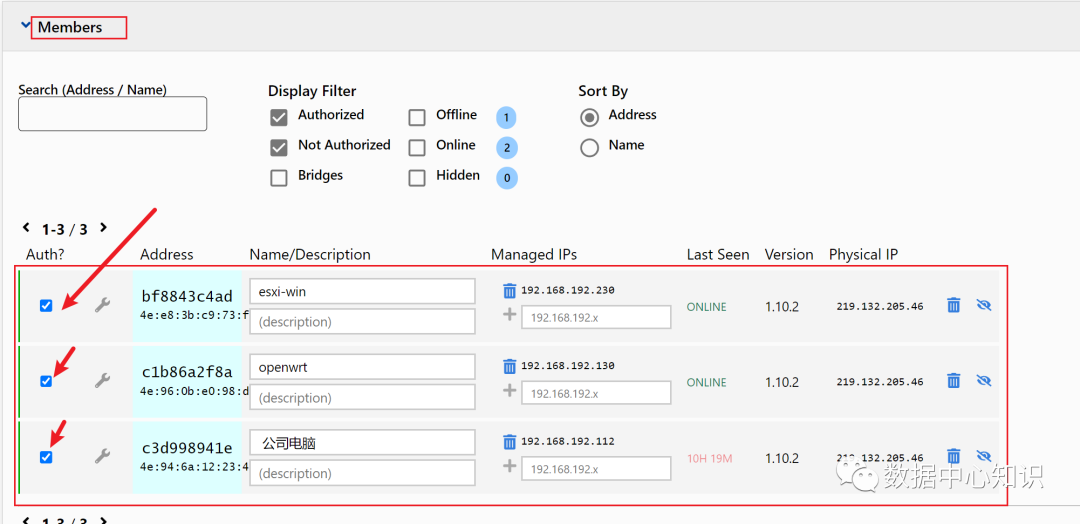Edit the esxi-win name field

(362, 291)
